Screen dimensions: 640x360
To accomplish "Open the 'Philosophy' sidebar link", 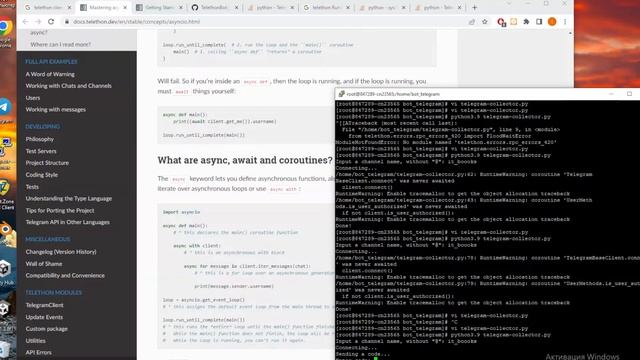I will (x=40, y=139).
